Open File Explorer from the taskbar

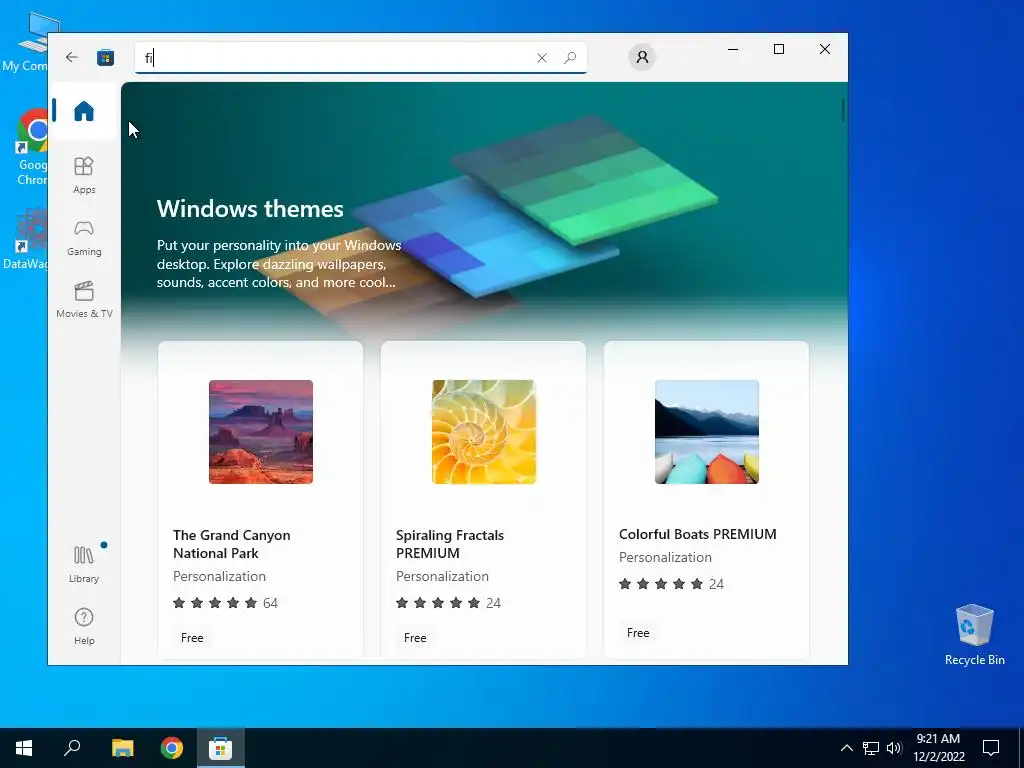[x=122, y=748]
